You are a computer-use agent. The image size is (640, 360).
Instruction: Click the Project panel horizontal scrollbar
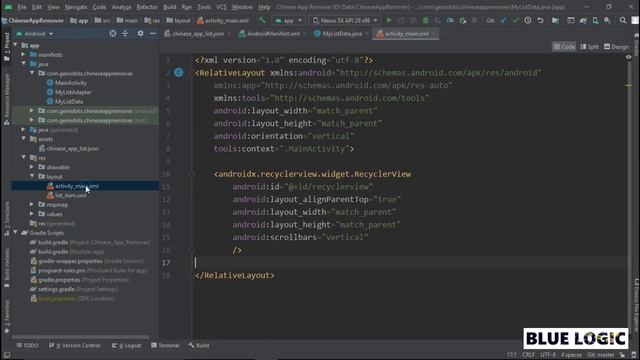click(x=81, y=337)
